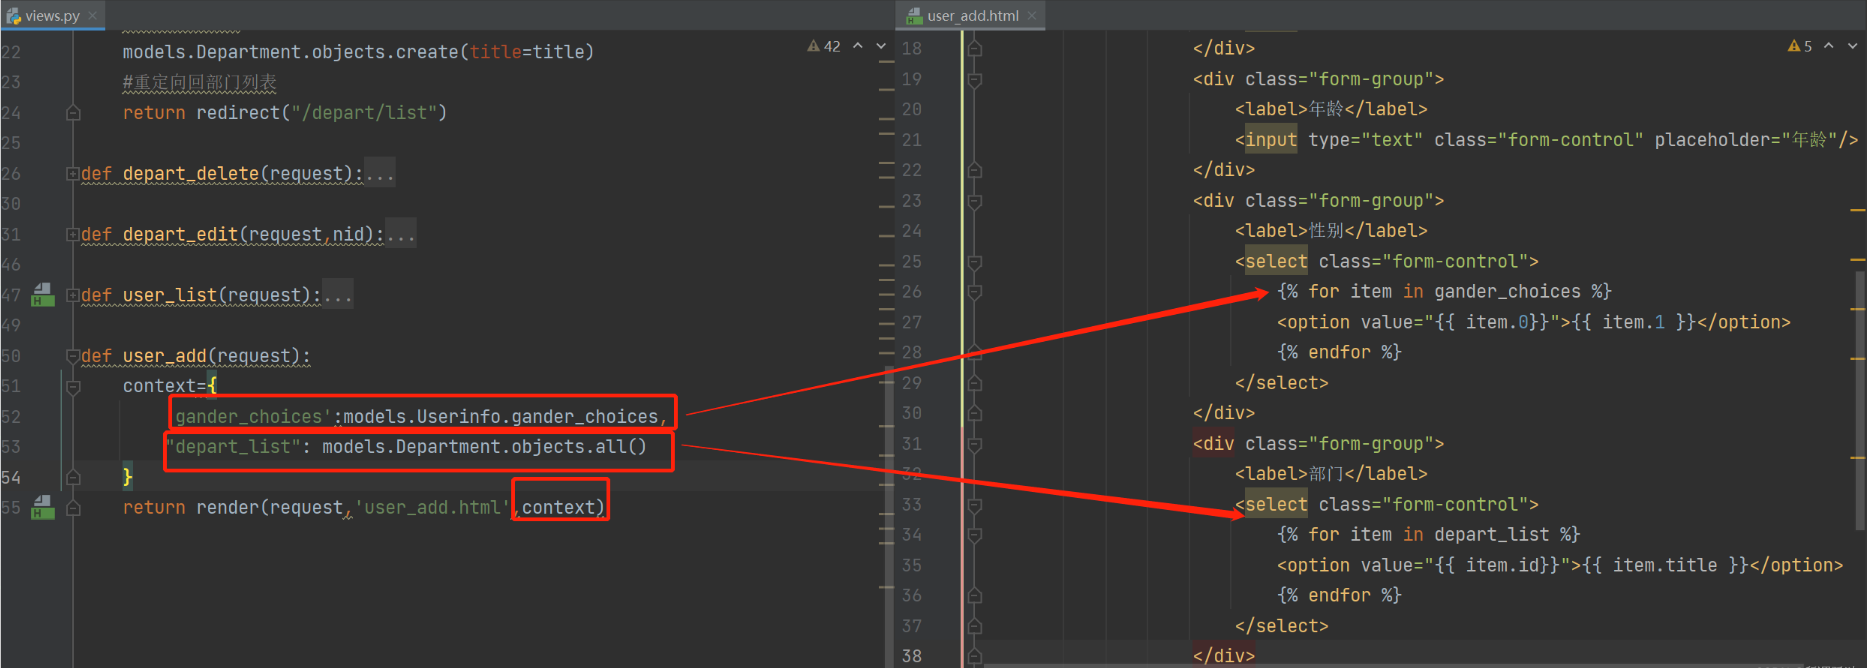
Task: Collapse the user_add function
Action: point(73,356)
